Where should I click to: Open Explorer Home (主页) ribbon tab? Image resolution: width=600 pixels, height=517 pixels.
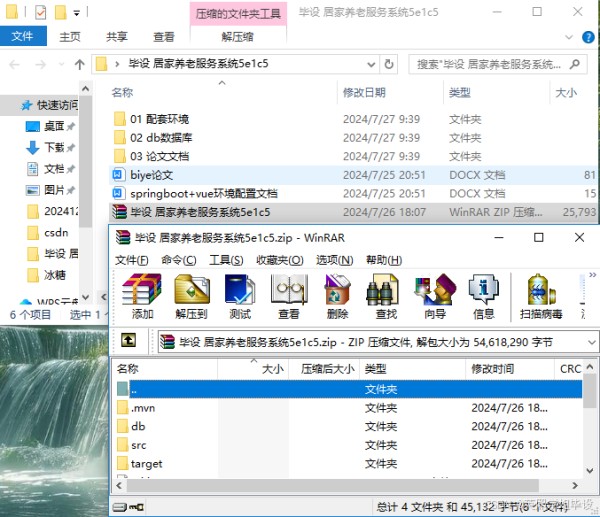(x=70, y=37)
